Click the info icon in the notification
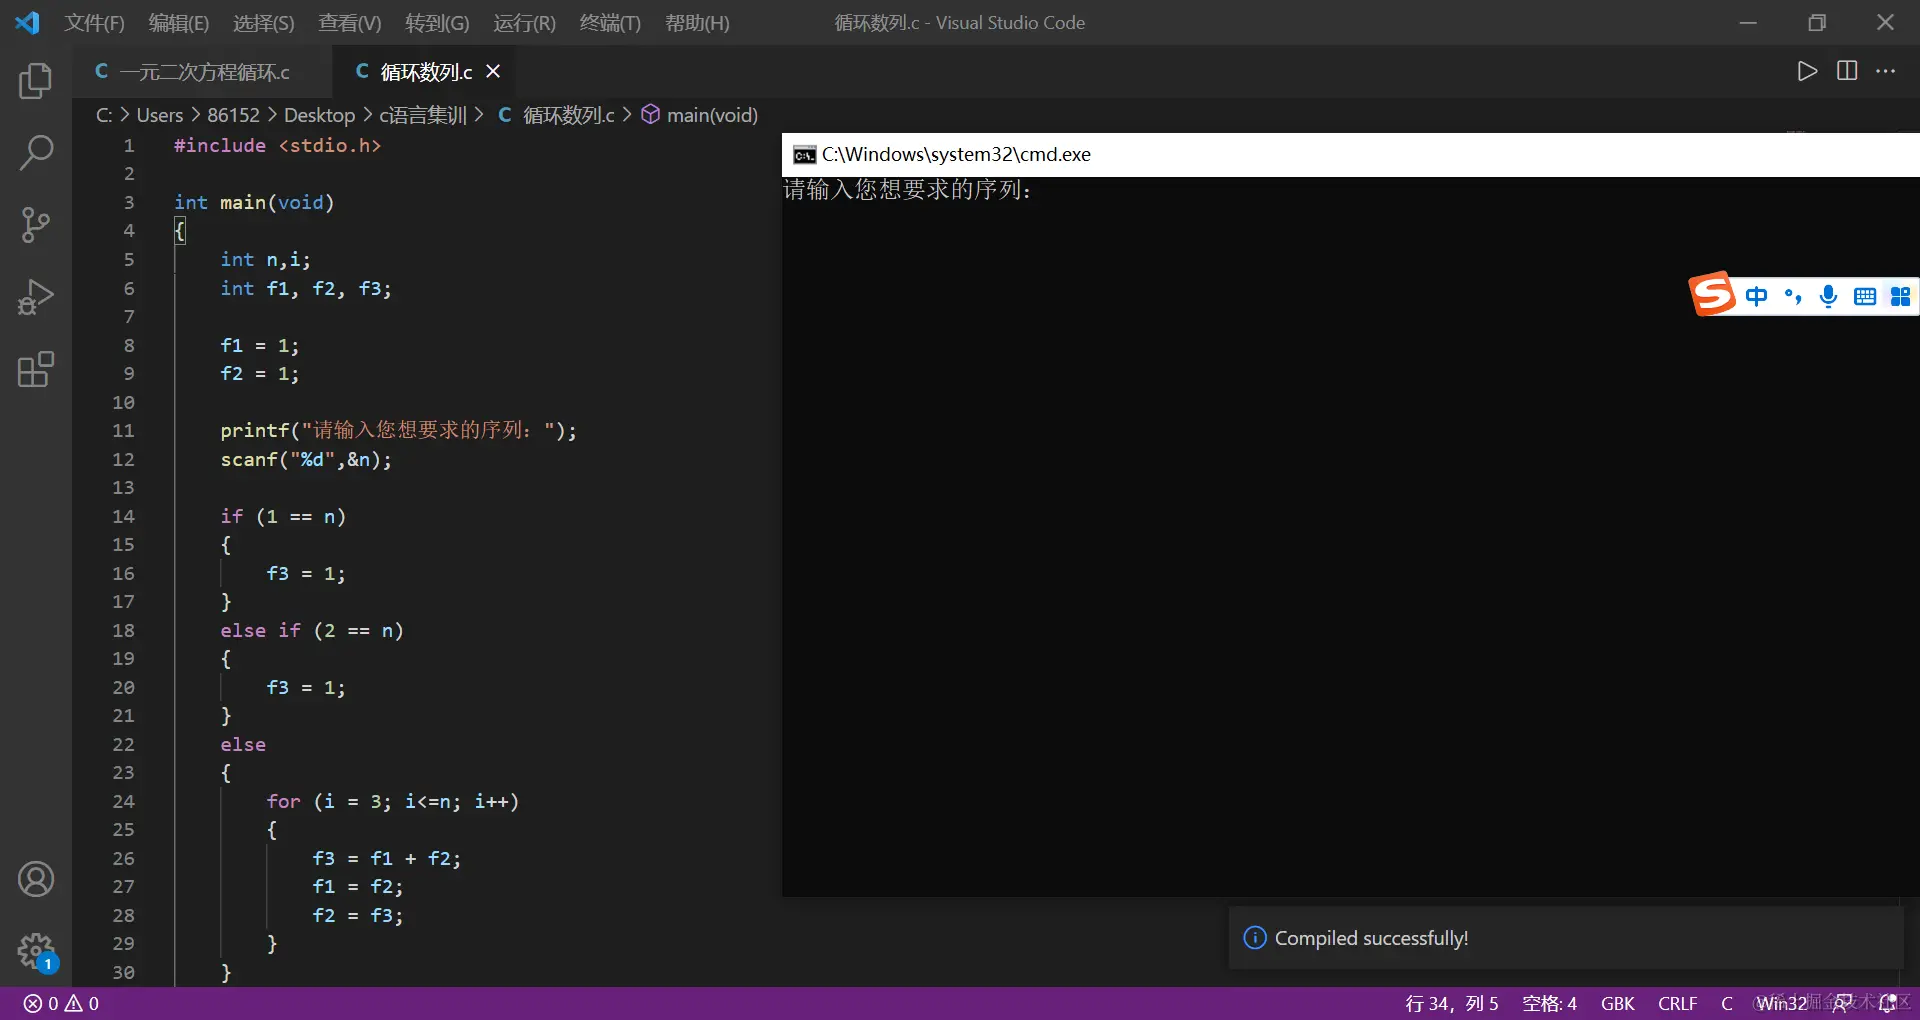The height and width of the screenshot is (1020, 1920). pyautogui.click(x=1254, y=938)
